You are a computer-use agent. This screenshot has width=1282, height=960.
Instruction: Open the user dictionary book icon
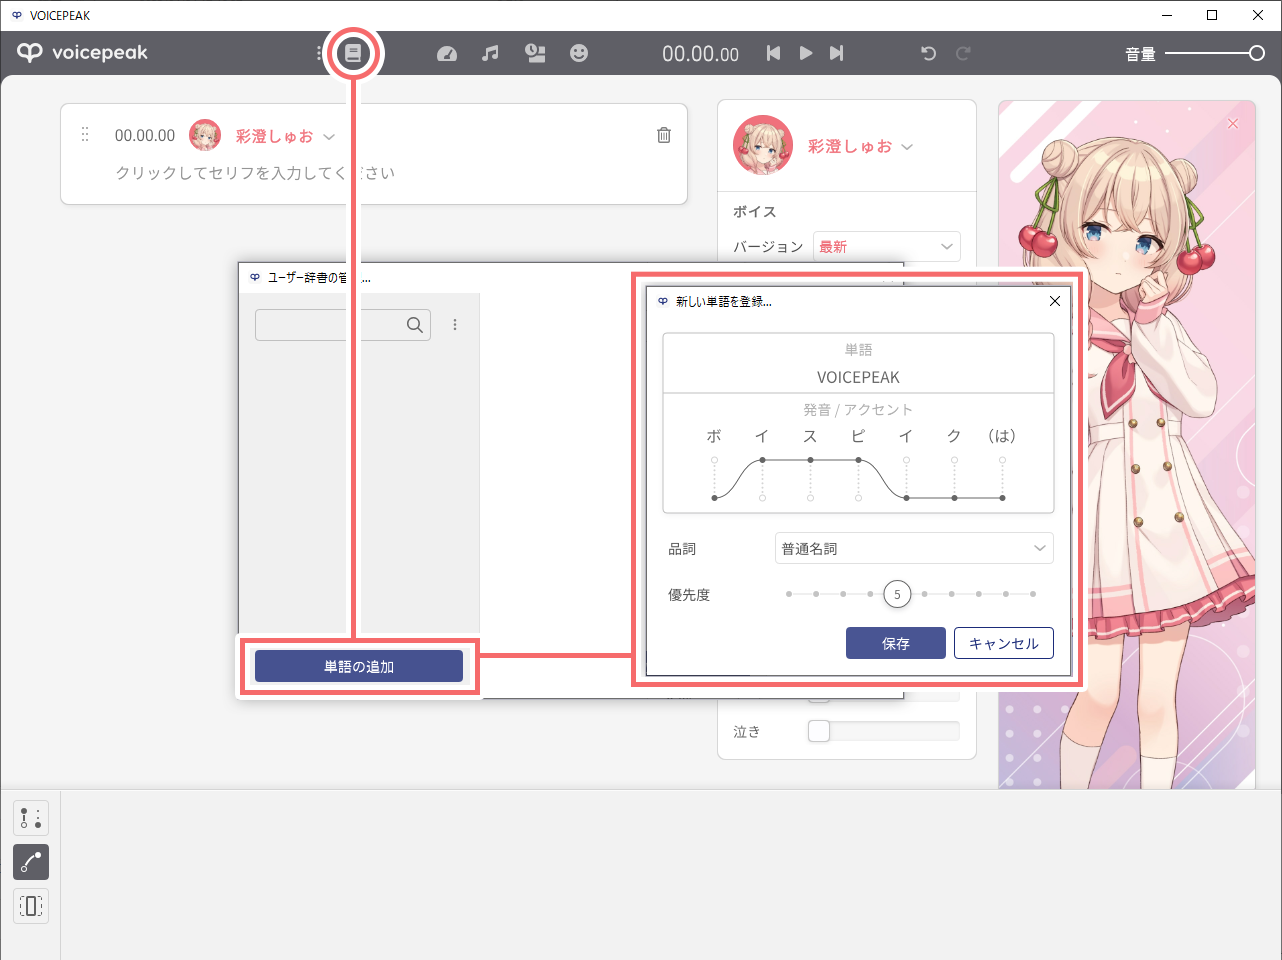(x=353, y=53)
